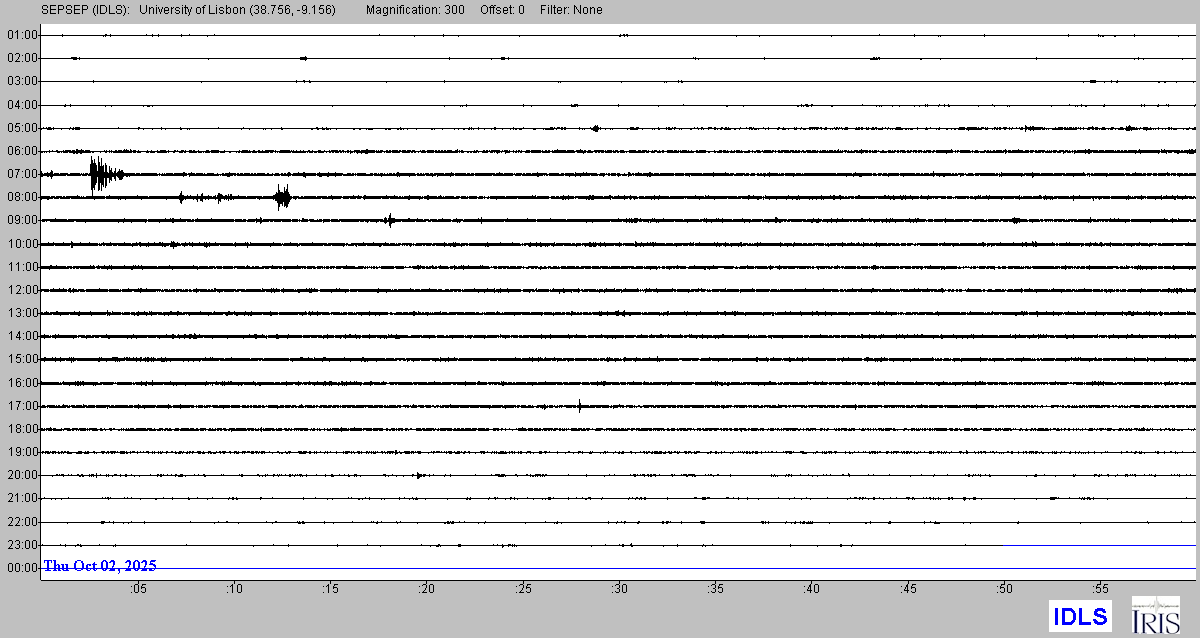Click the 'Thu Oct 02, 2025' date label
Image resolution: width=1200 pixels, height=638 pixels.
pos(100,566)
